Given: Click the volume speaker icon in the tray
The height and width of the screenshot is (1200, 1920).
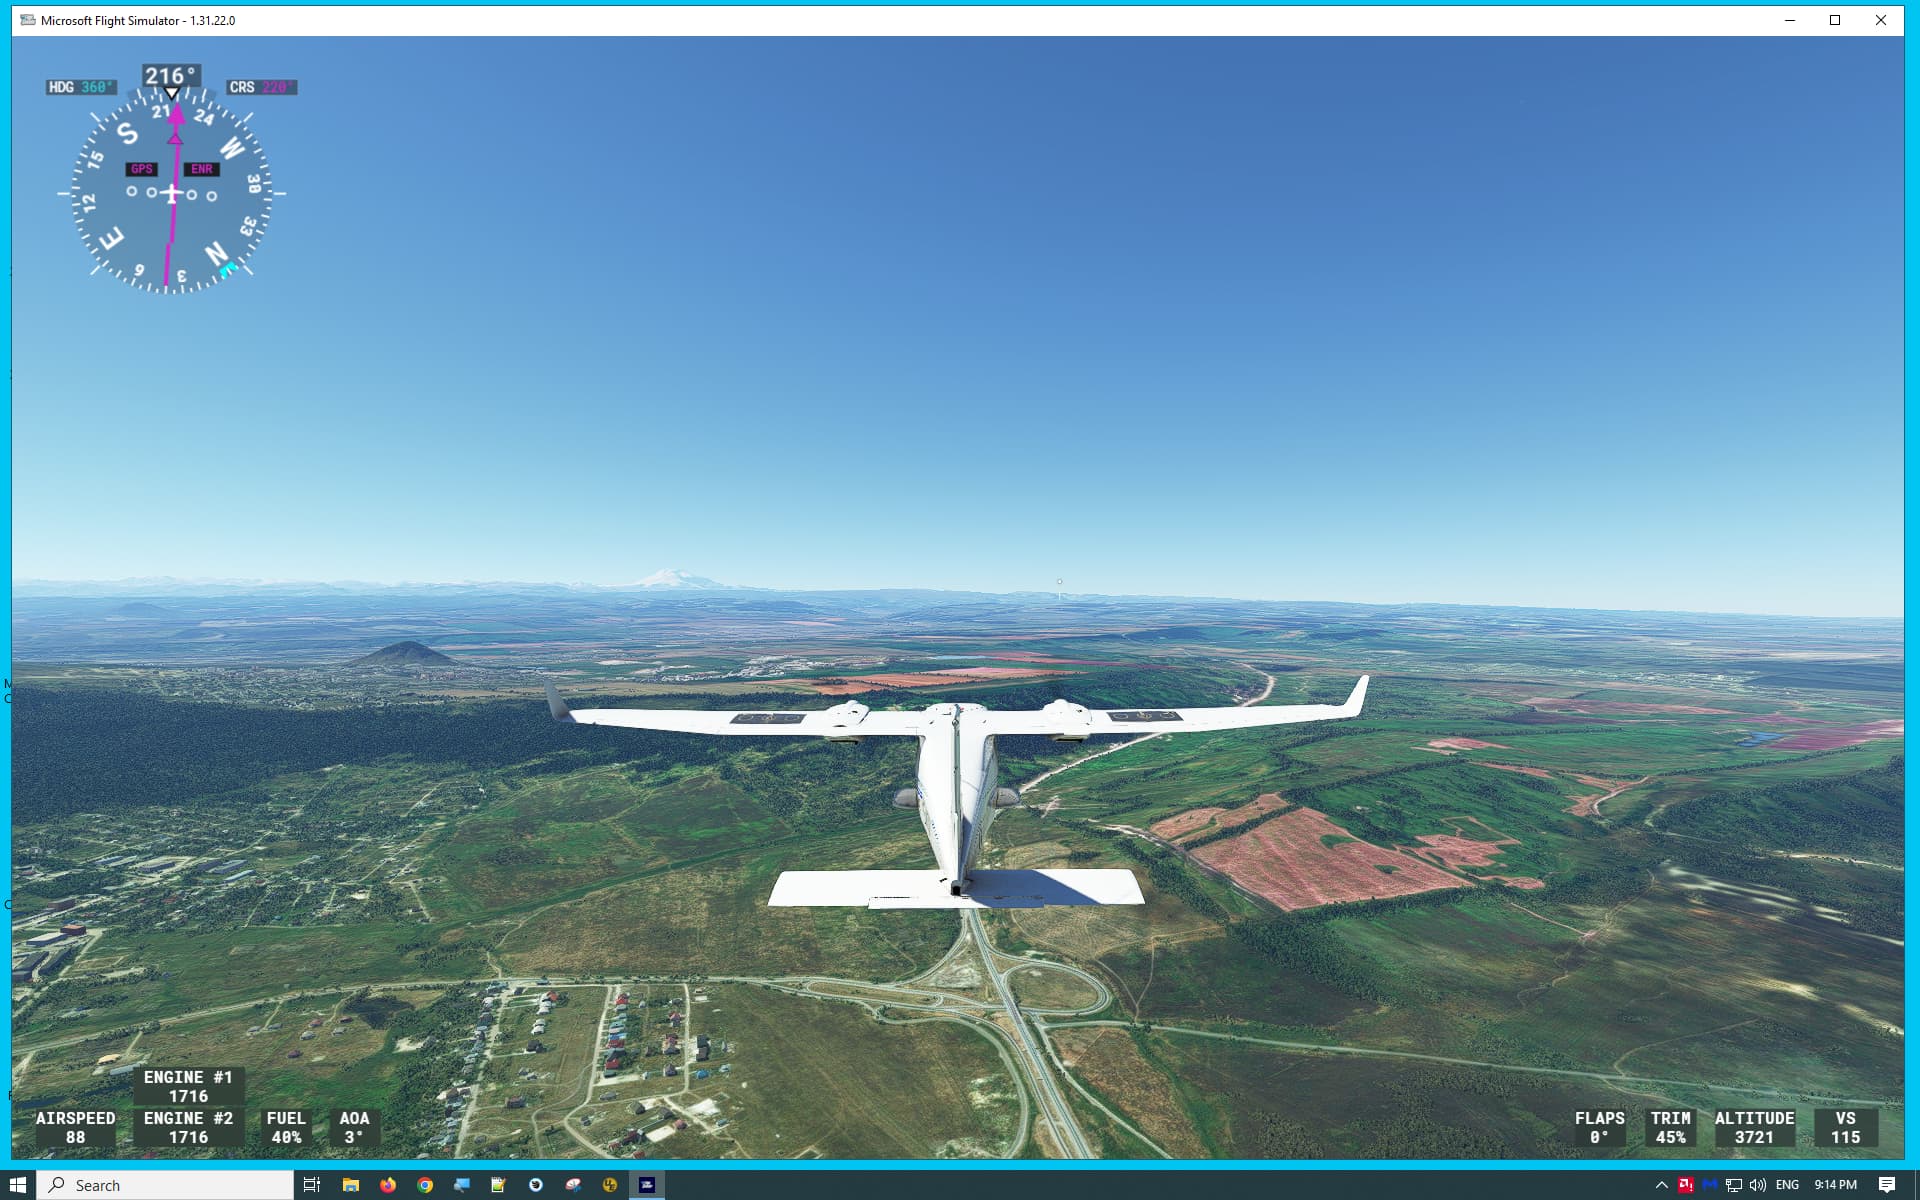Looking at the screenshot, I should click(1757, 1184).
